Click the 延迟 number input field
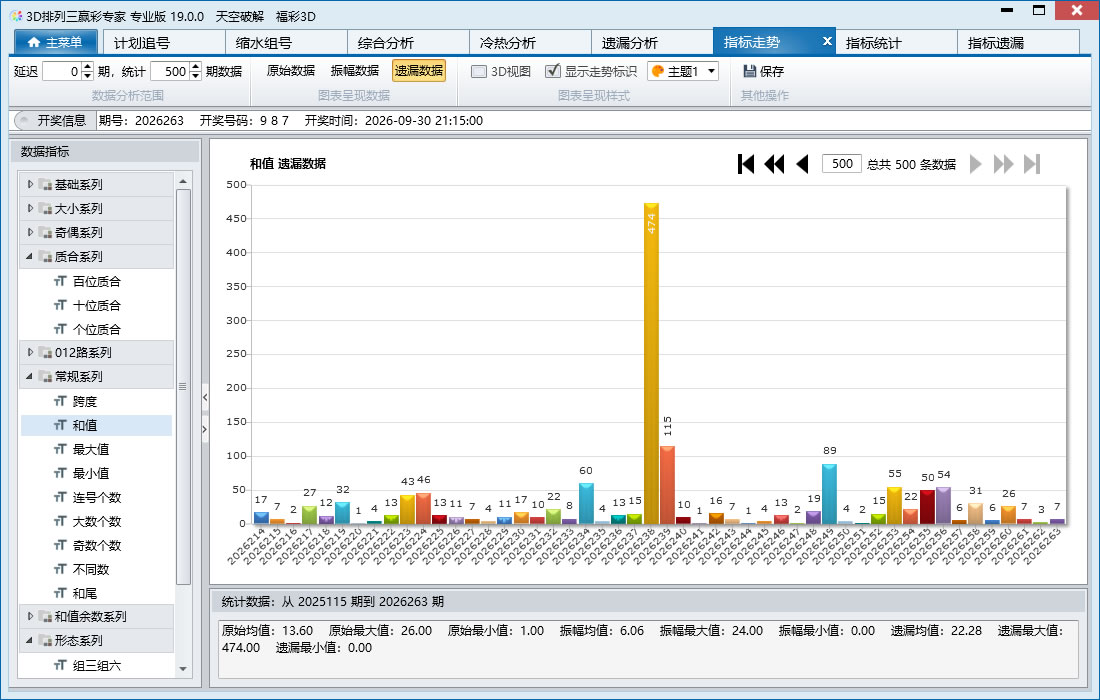This screenshot has height=700, width=1100. (62, 71)
